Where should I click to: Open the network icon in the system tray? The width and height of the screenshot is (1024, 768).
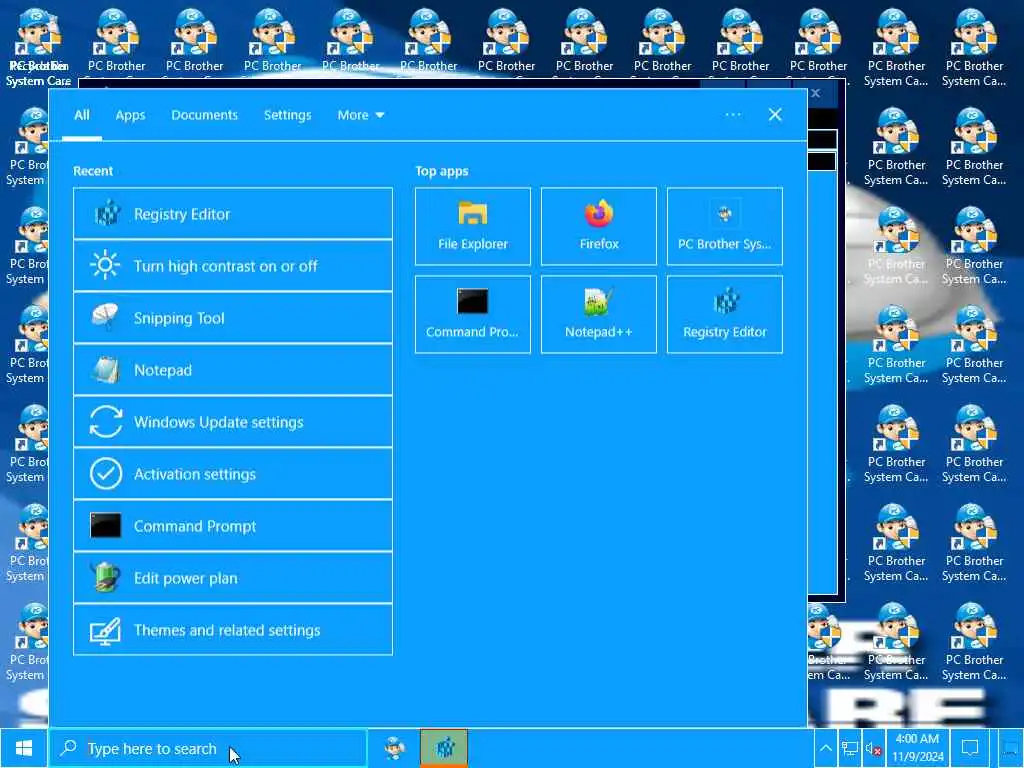(850, 748)
